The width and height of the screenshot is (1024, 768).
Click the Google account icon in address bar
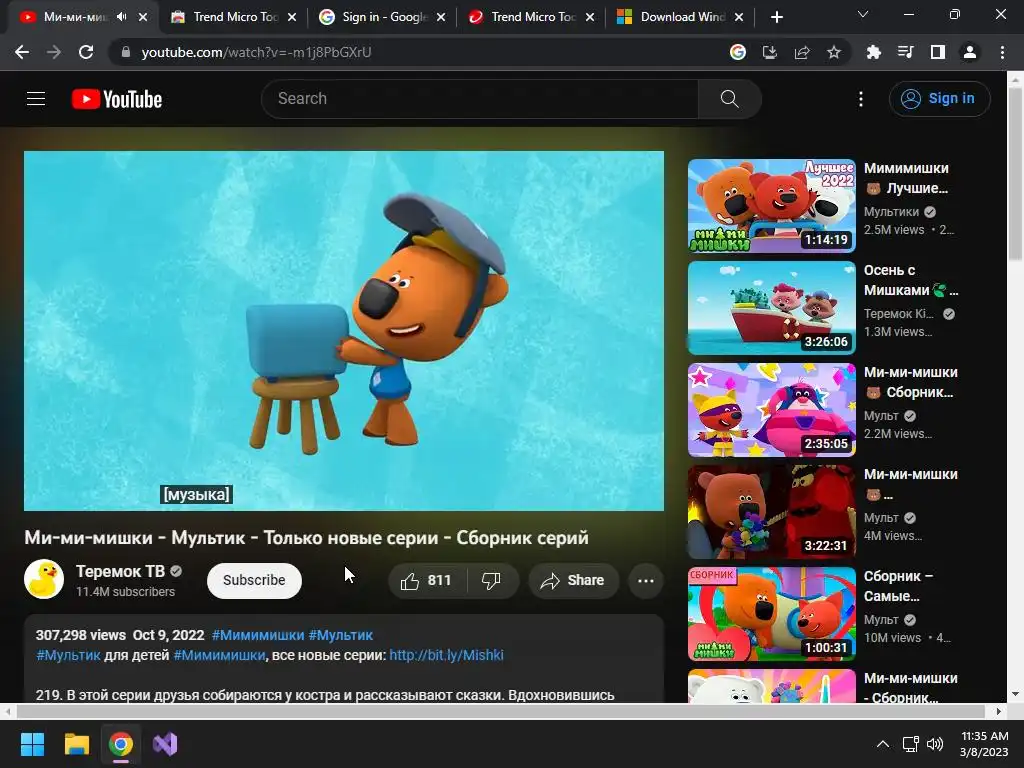[x=738, y=52]
